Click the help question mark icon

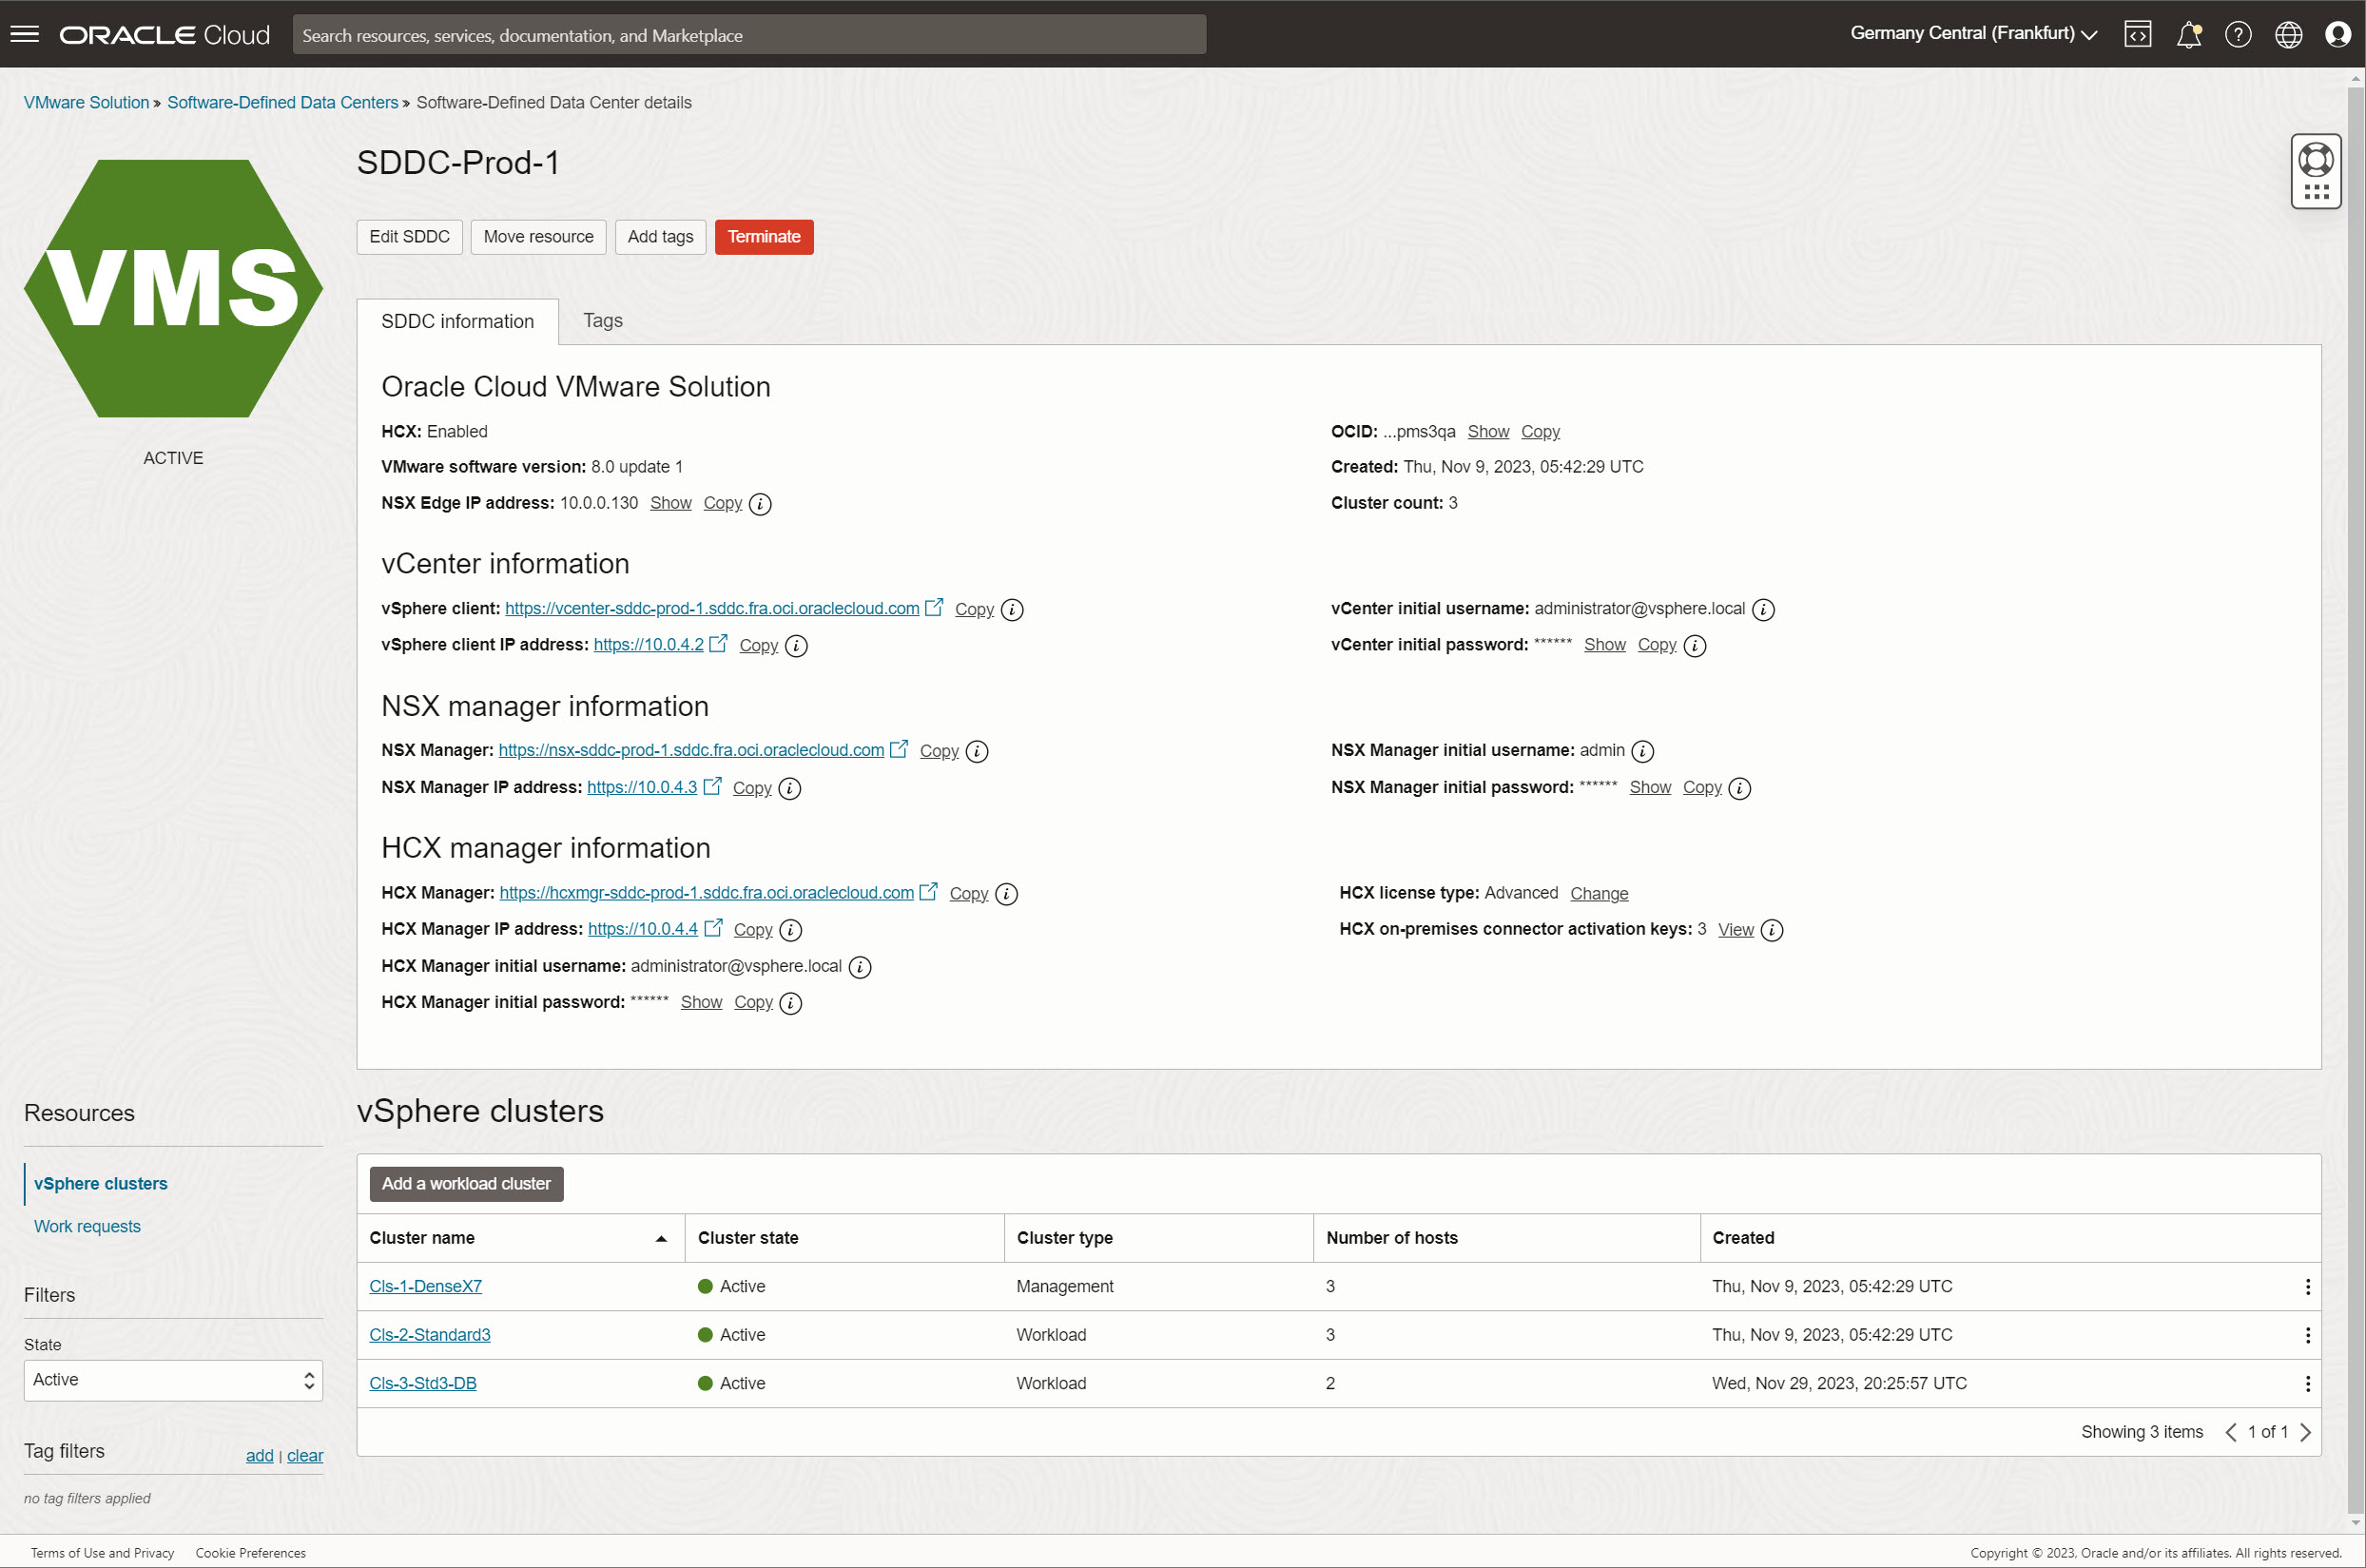(2239, 33)
